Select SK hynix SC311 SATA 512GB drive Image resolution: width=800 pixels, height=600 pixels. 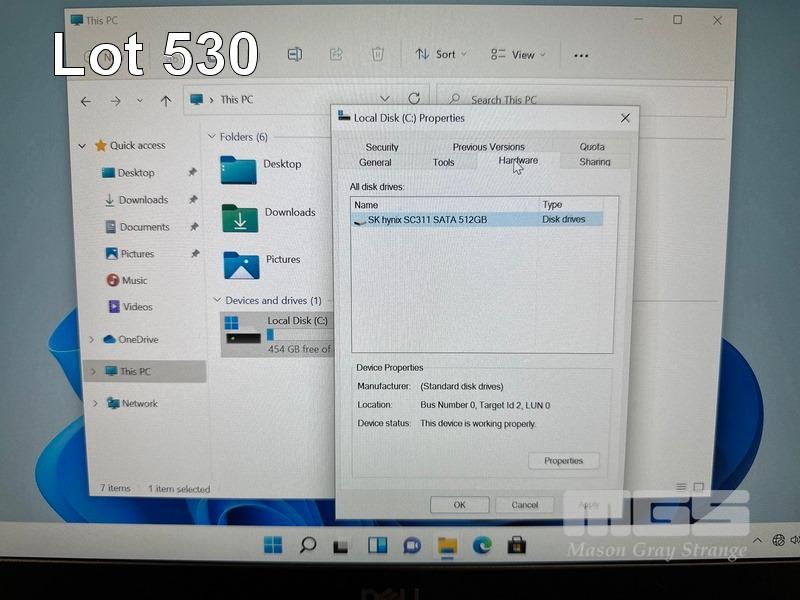[x=427, y=219]
